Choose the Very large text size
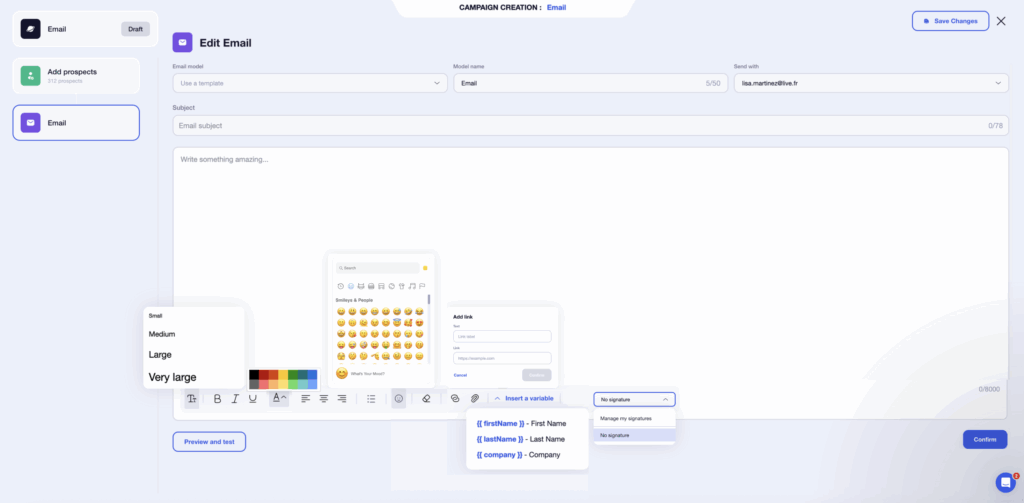1024x503 pixels. coord(172,377)
